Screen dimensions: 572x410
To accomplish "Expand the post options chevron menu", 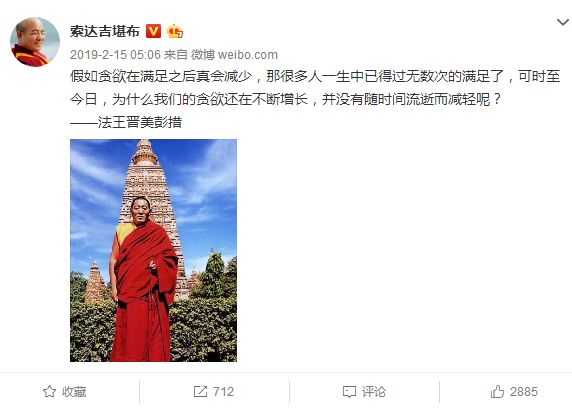I will point(563,22).
